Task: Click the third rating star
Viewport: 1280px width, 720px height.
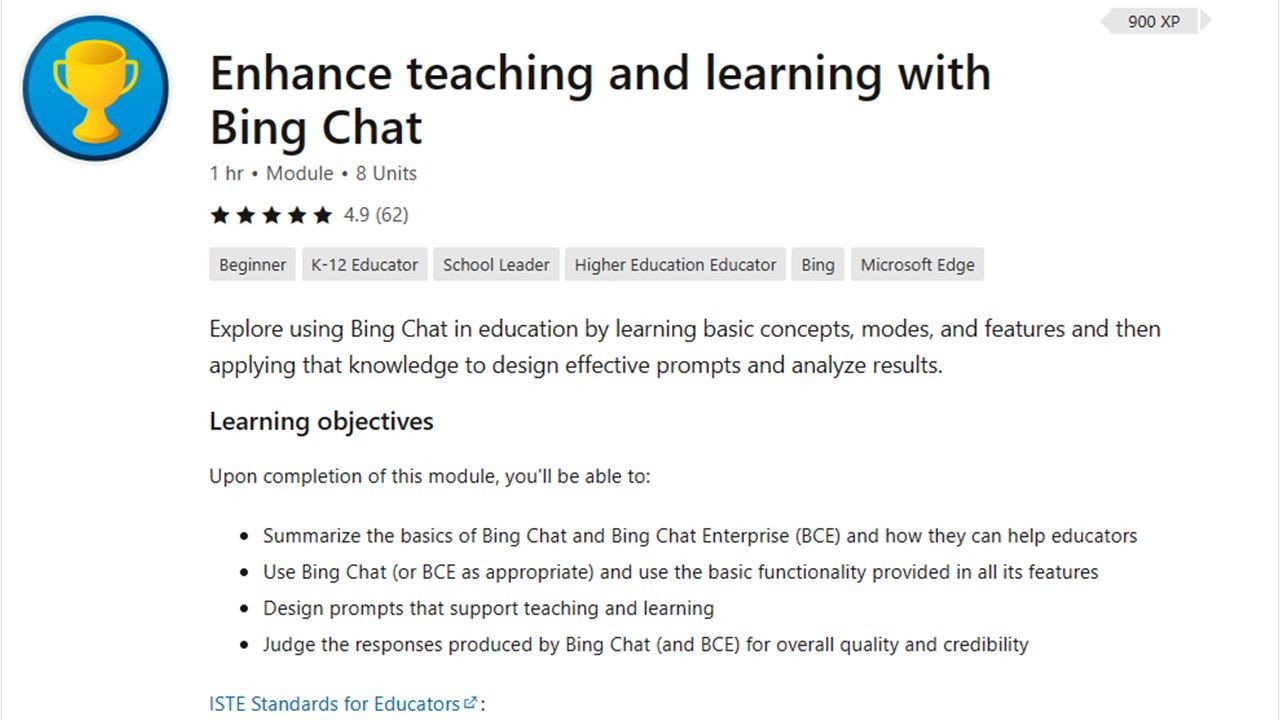Action: click(x=271, y=215)
